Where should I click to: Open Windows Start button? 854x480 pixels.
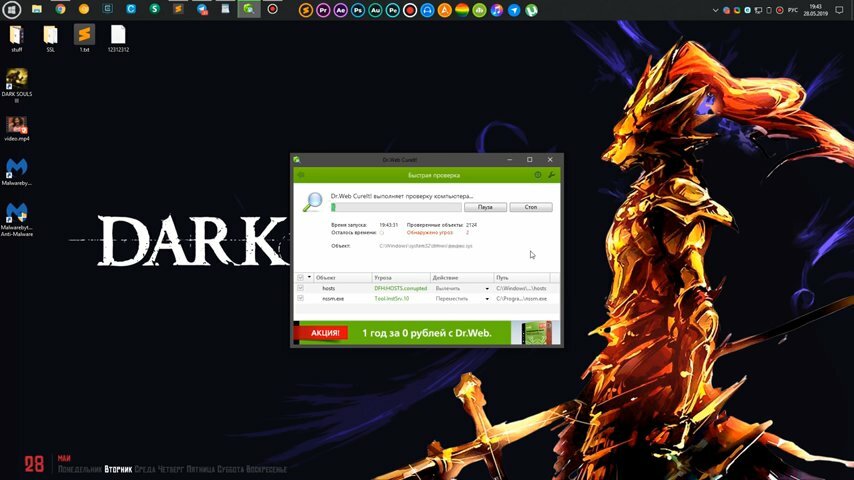point(12,9)
